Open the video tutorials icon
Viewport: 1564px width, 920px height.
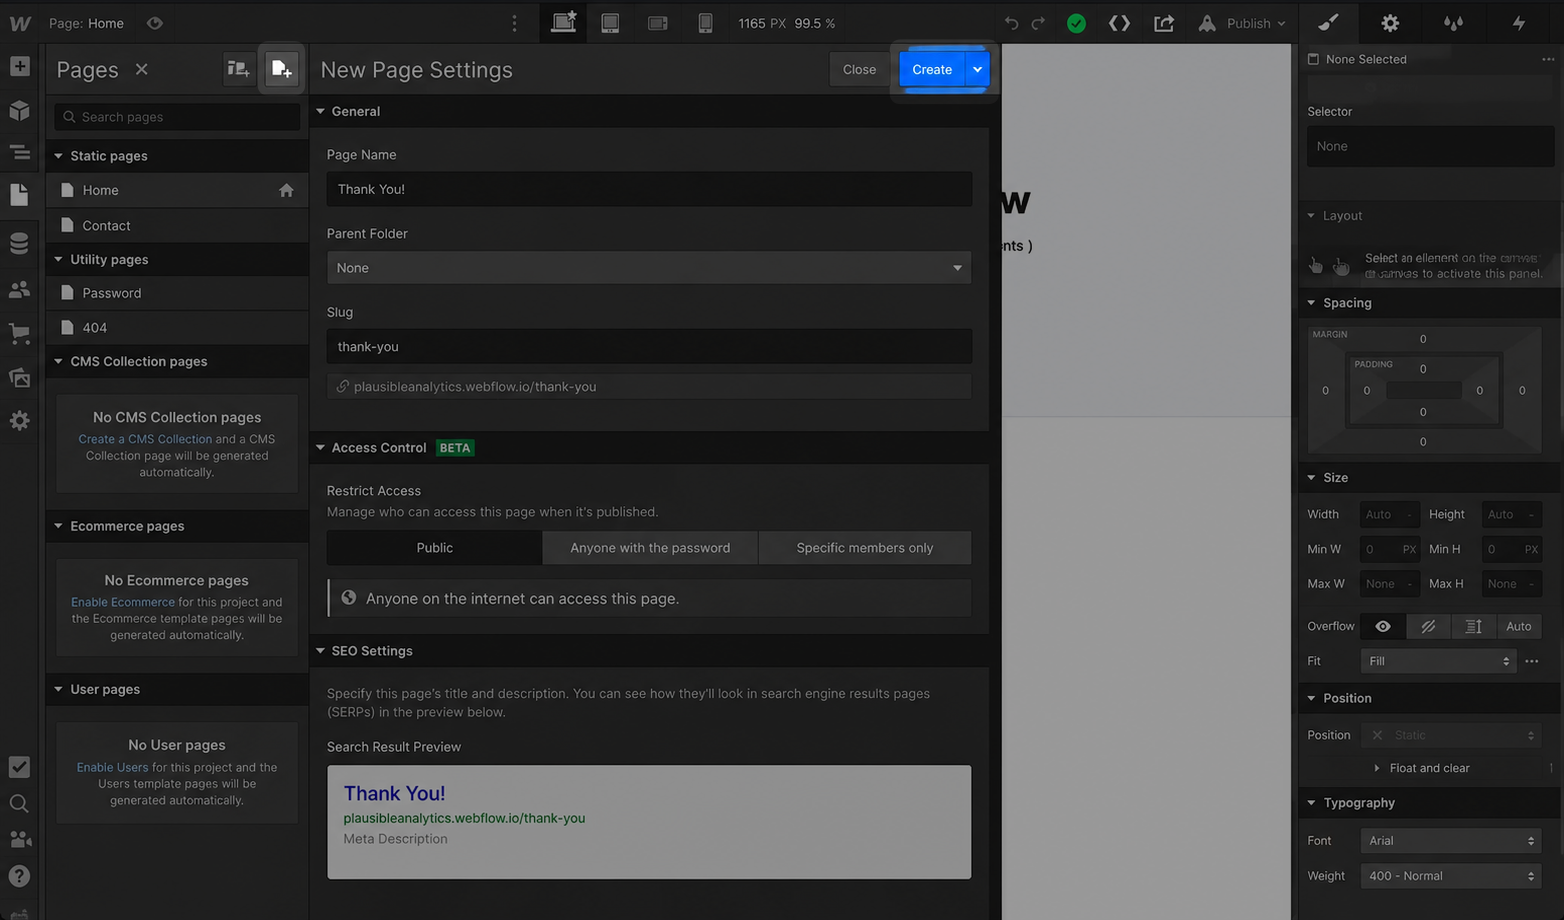pyautogui.click(x=19, y=840)
